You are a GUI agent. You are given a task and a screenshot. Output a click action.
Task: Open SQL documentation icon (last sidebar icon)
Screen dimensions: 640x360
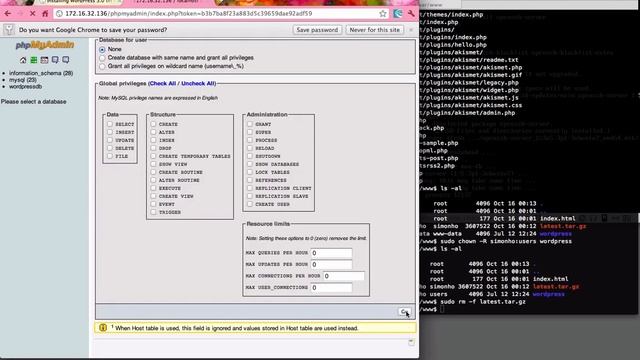pos(65,60)
